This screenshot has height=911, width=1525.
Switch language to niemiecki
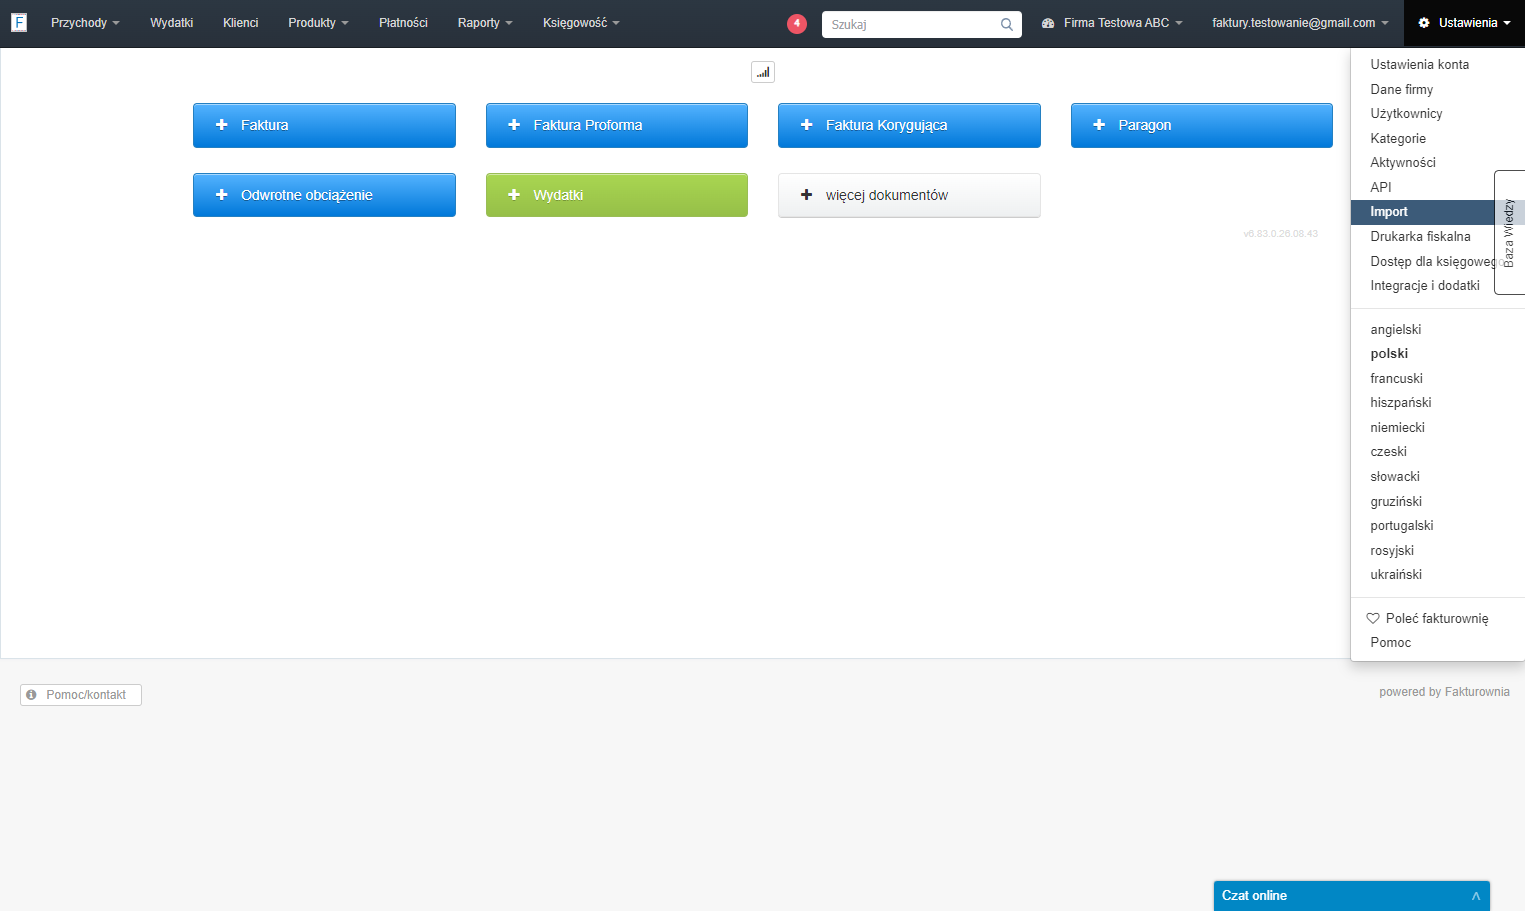point(1397,427)
